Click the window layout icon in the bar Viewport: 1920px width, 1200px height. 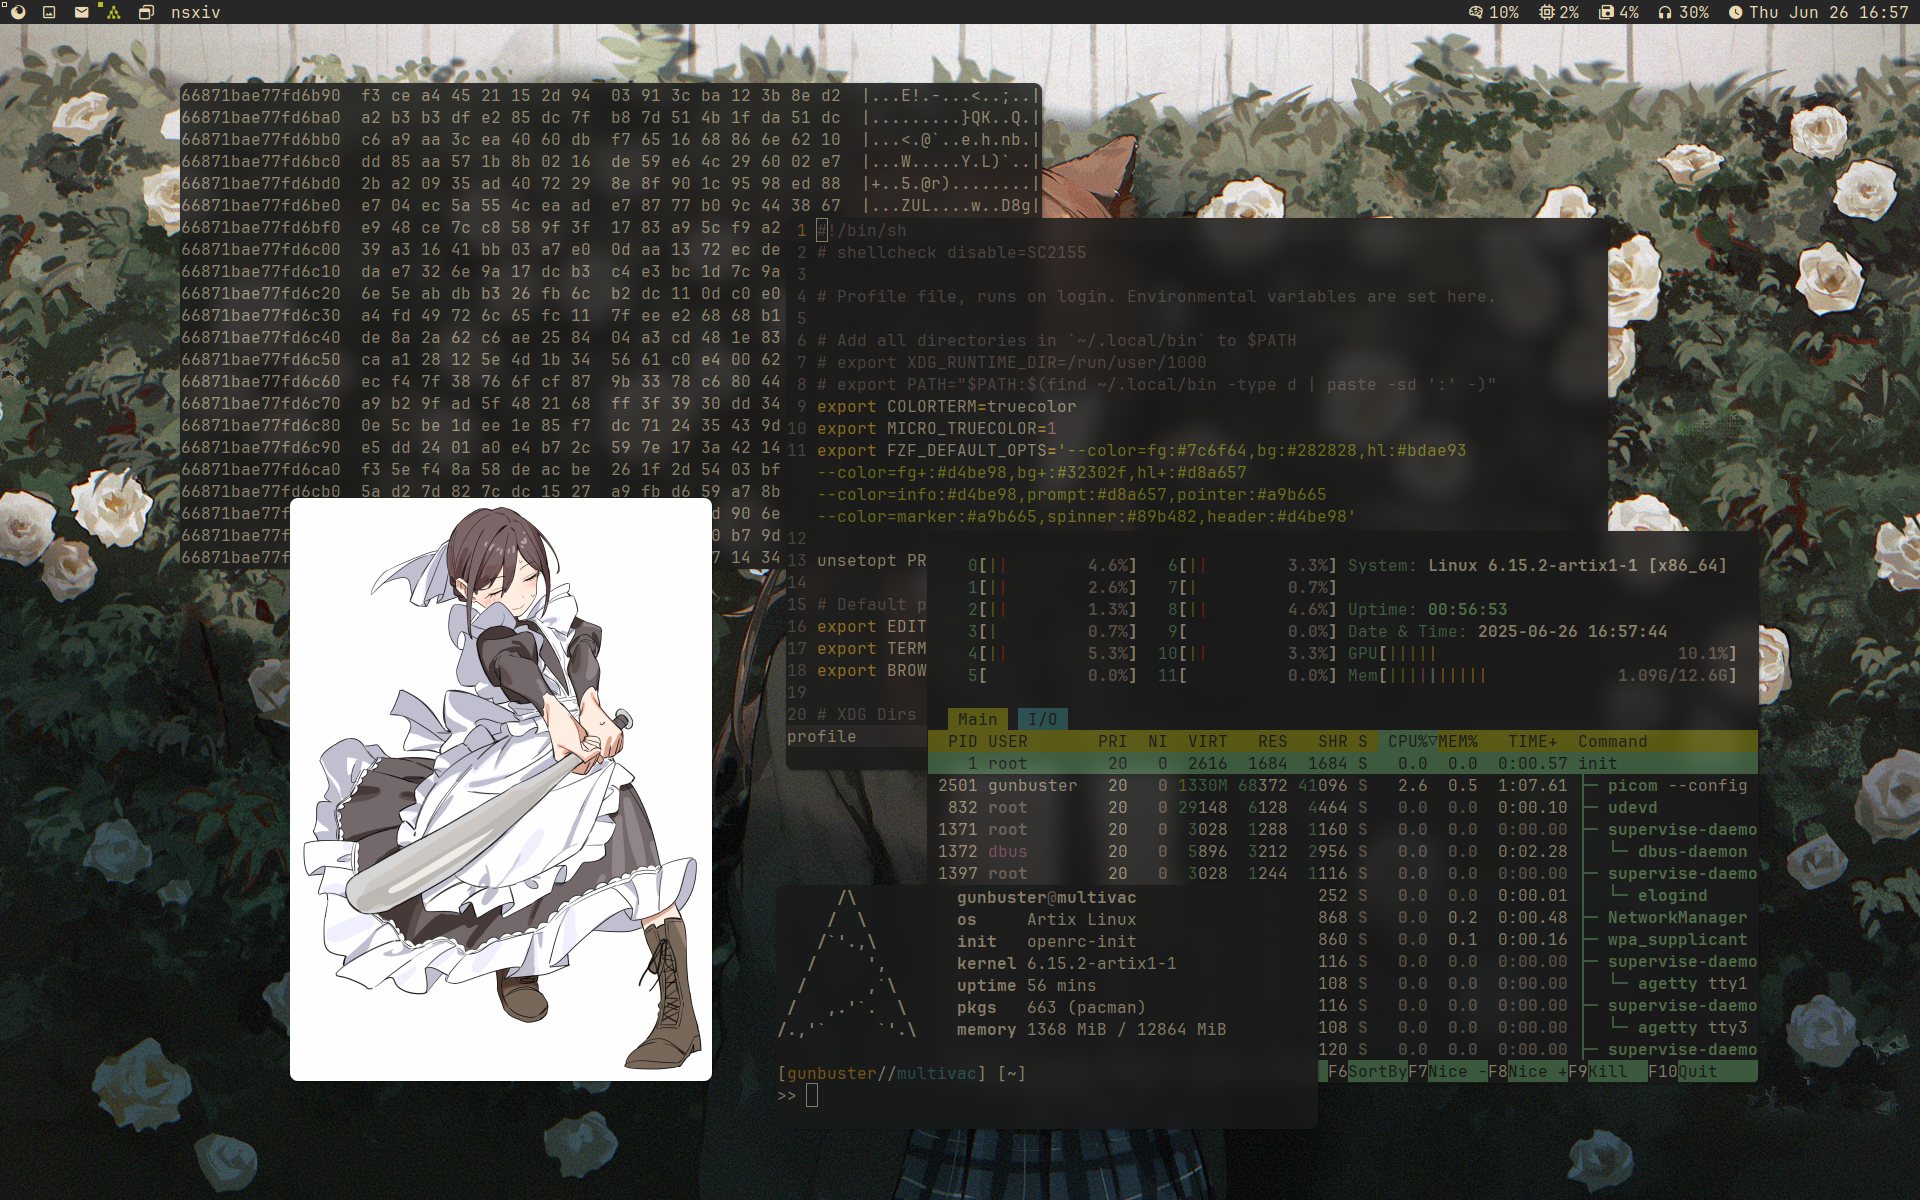(x=146, y=12)
